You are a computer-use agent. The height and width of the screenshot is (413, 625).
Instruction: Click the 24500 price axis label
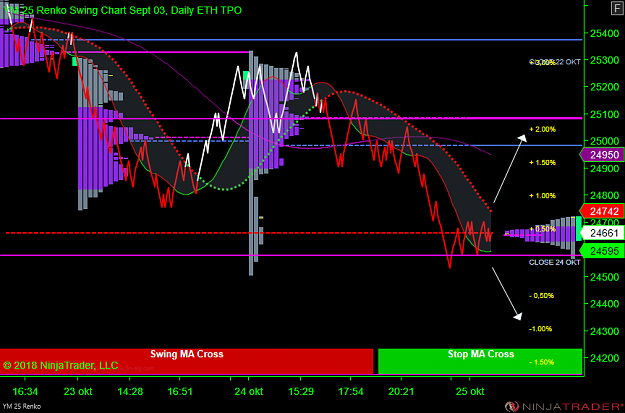[604, 277]
